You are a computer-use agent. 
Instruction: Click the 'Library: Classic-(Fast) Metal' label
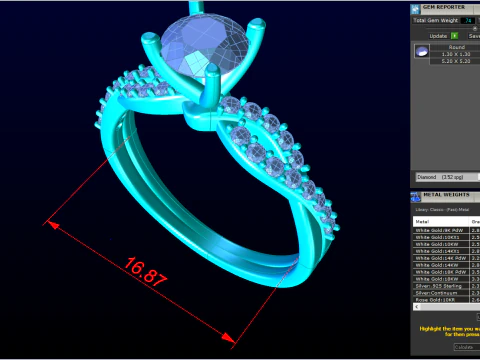[x=442, y=210]
